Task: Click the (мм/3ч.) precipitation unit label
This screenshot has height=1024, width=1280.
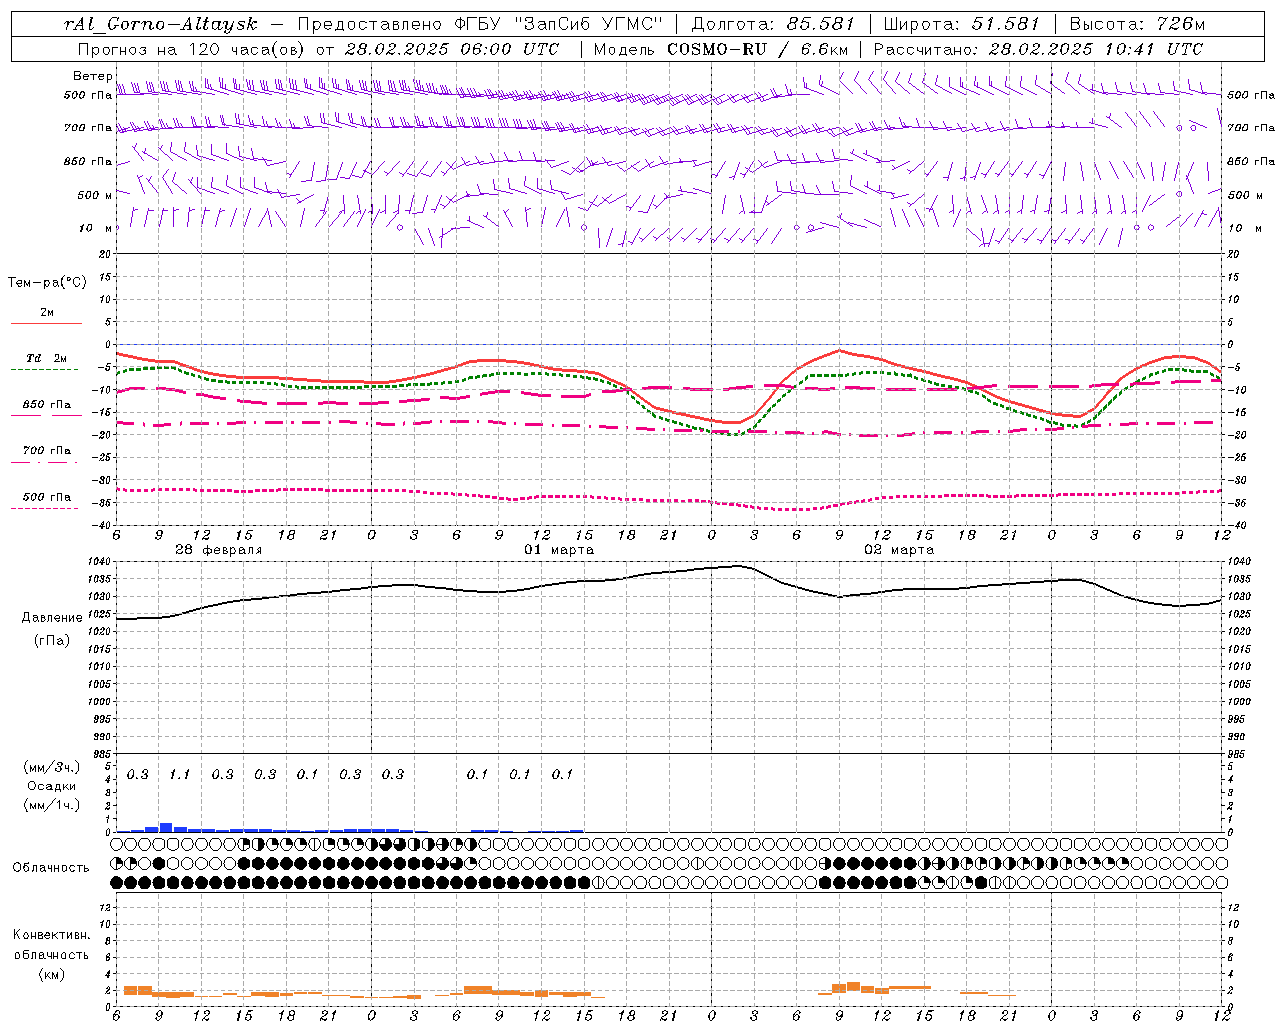Action: point(52,767)
